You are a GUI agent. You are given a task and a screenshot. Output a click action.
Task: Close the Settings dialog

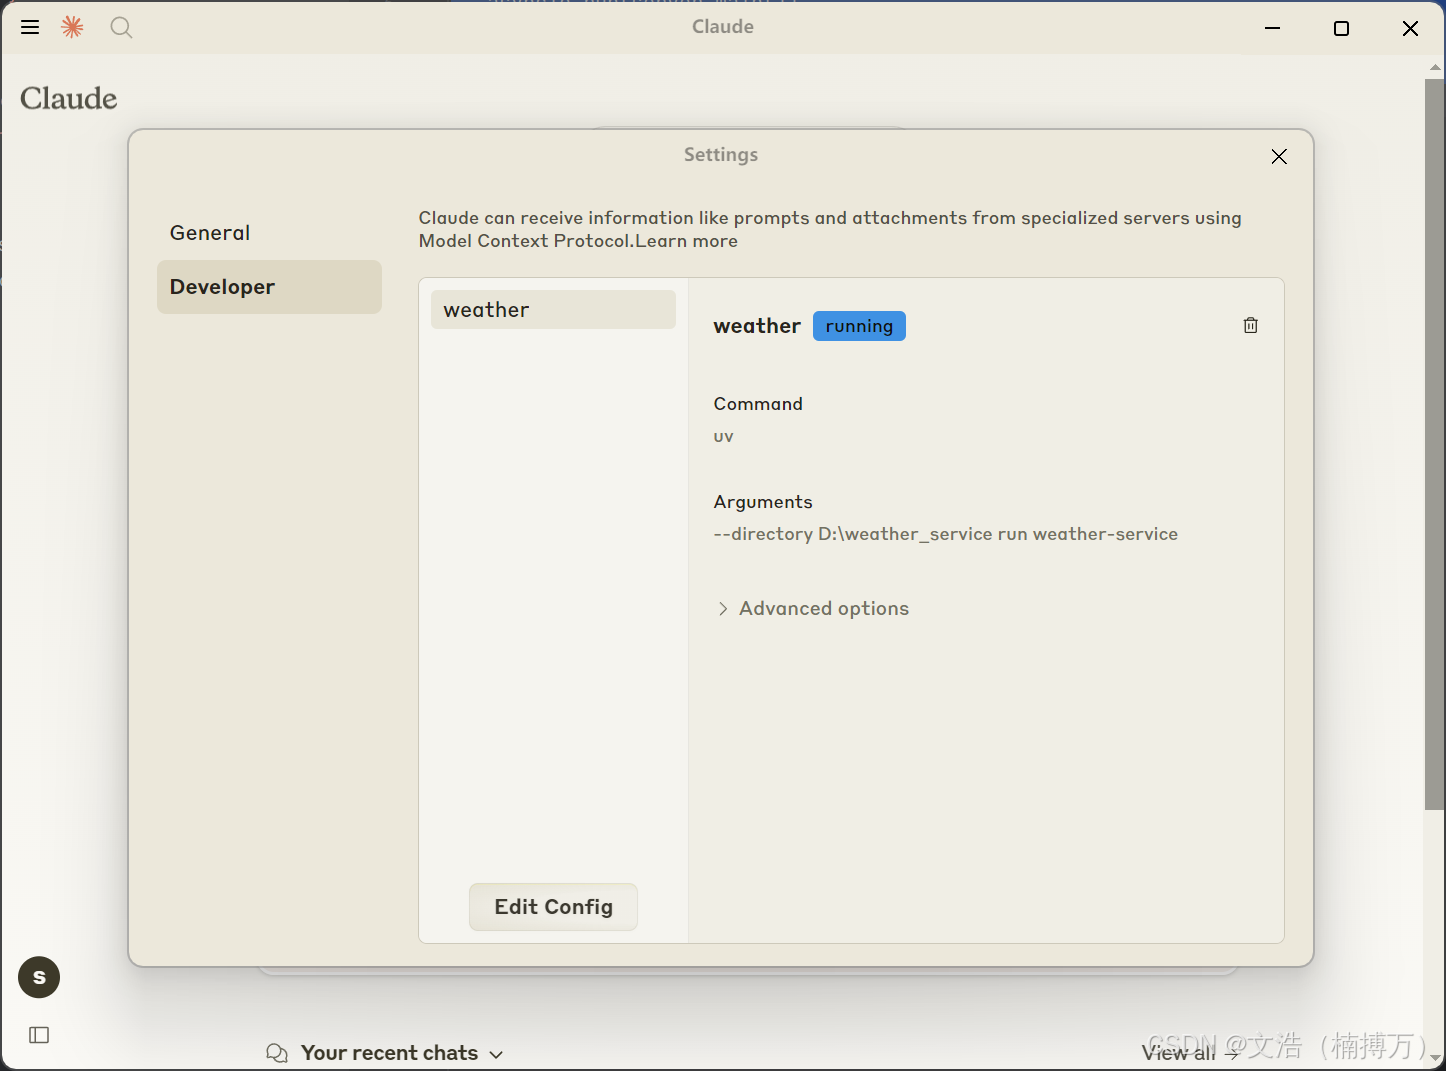1279,156
